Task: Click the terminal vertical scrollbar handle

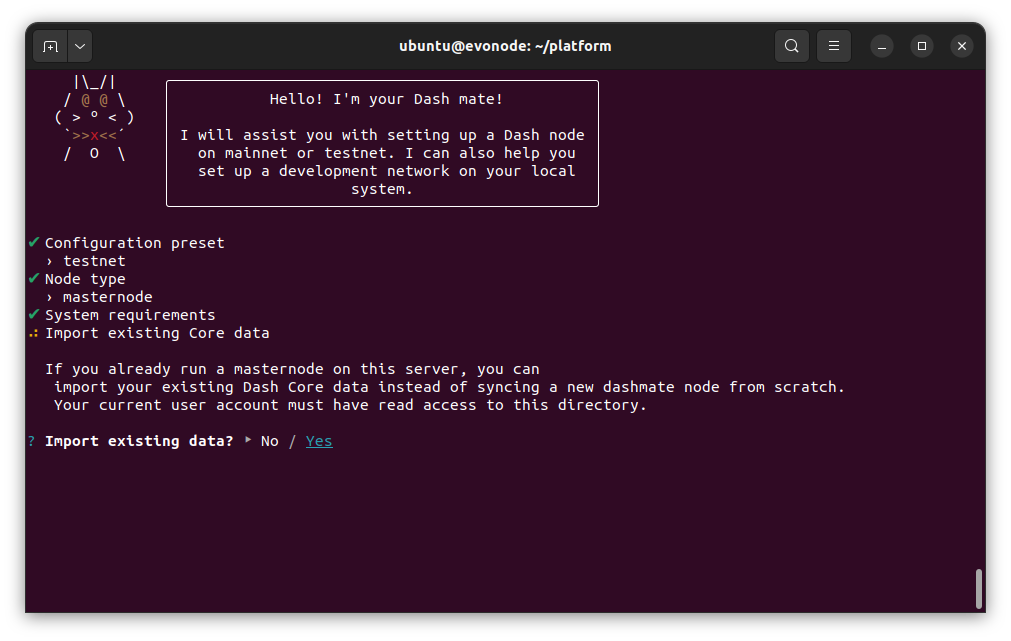Action: [978, 588]
